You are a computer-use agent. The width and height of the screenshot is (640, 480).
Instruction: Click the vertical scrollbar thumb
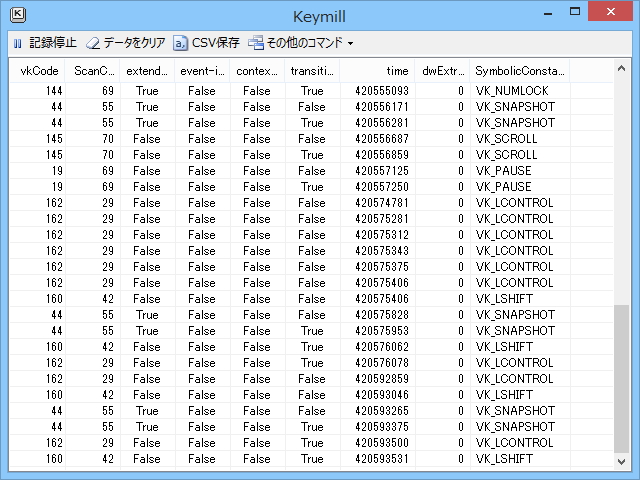621,379
